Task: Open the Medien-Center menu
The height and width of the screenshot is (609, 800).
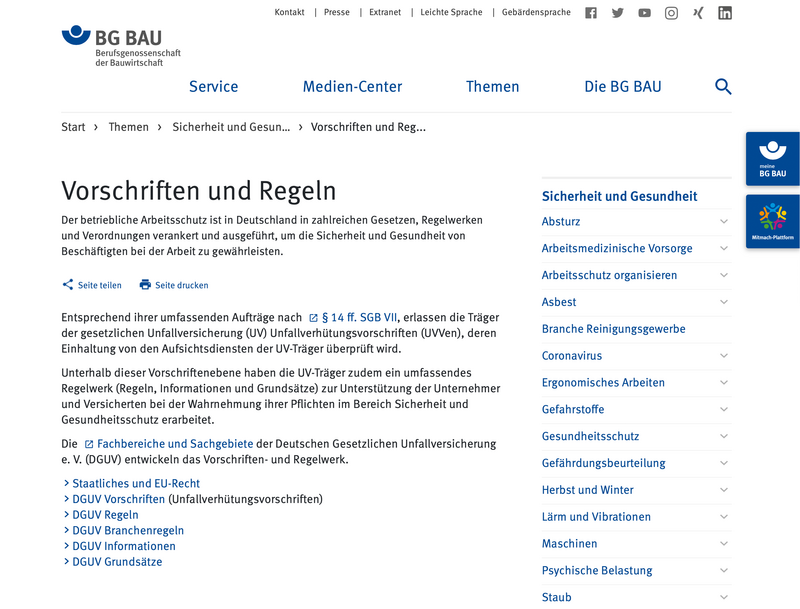Action: coord(352,87)
